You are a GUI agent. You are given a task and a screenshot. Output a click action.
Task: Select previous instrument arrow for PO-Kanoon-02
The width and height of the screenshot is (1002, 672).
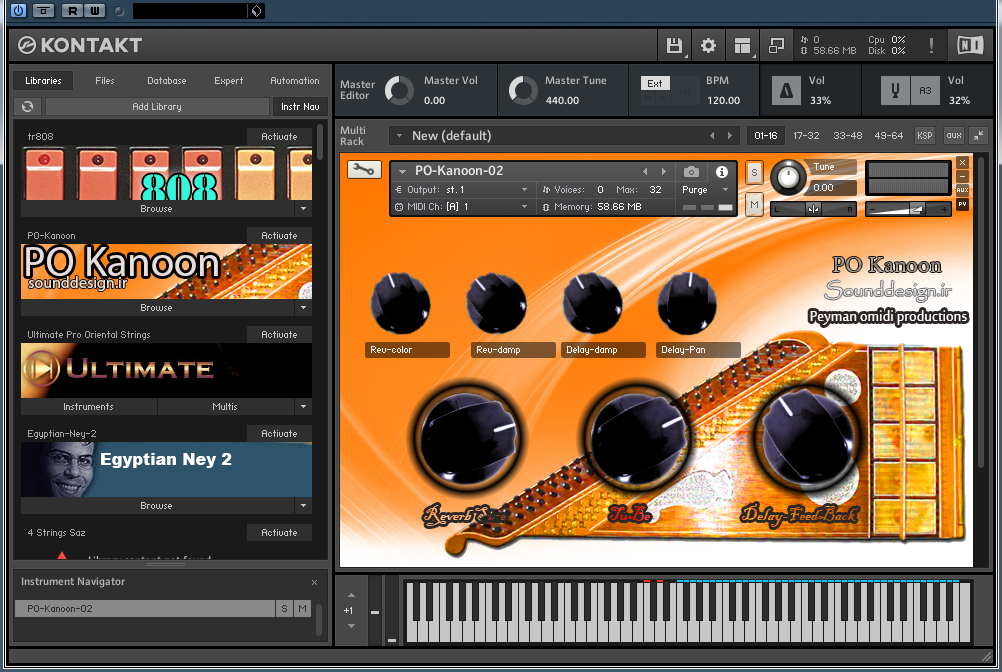tap(645, 171)
